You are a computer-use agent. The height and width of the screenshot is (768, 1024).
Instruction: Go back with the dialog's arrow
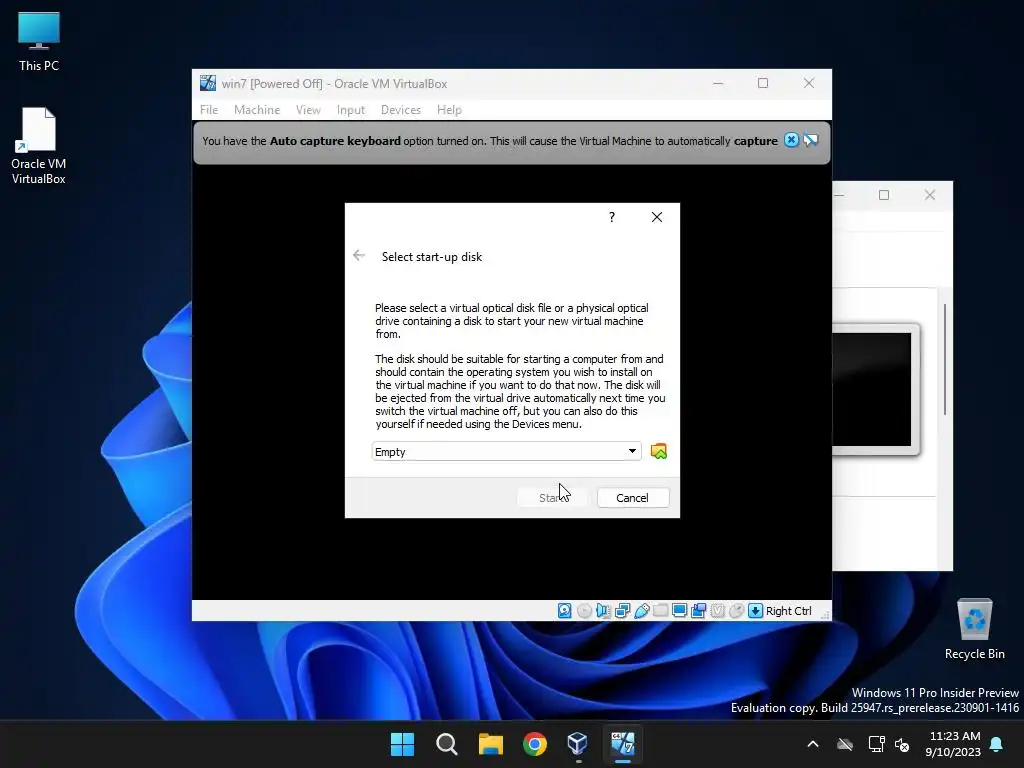359,255
